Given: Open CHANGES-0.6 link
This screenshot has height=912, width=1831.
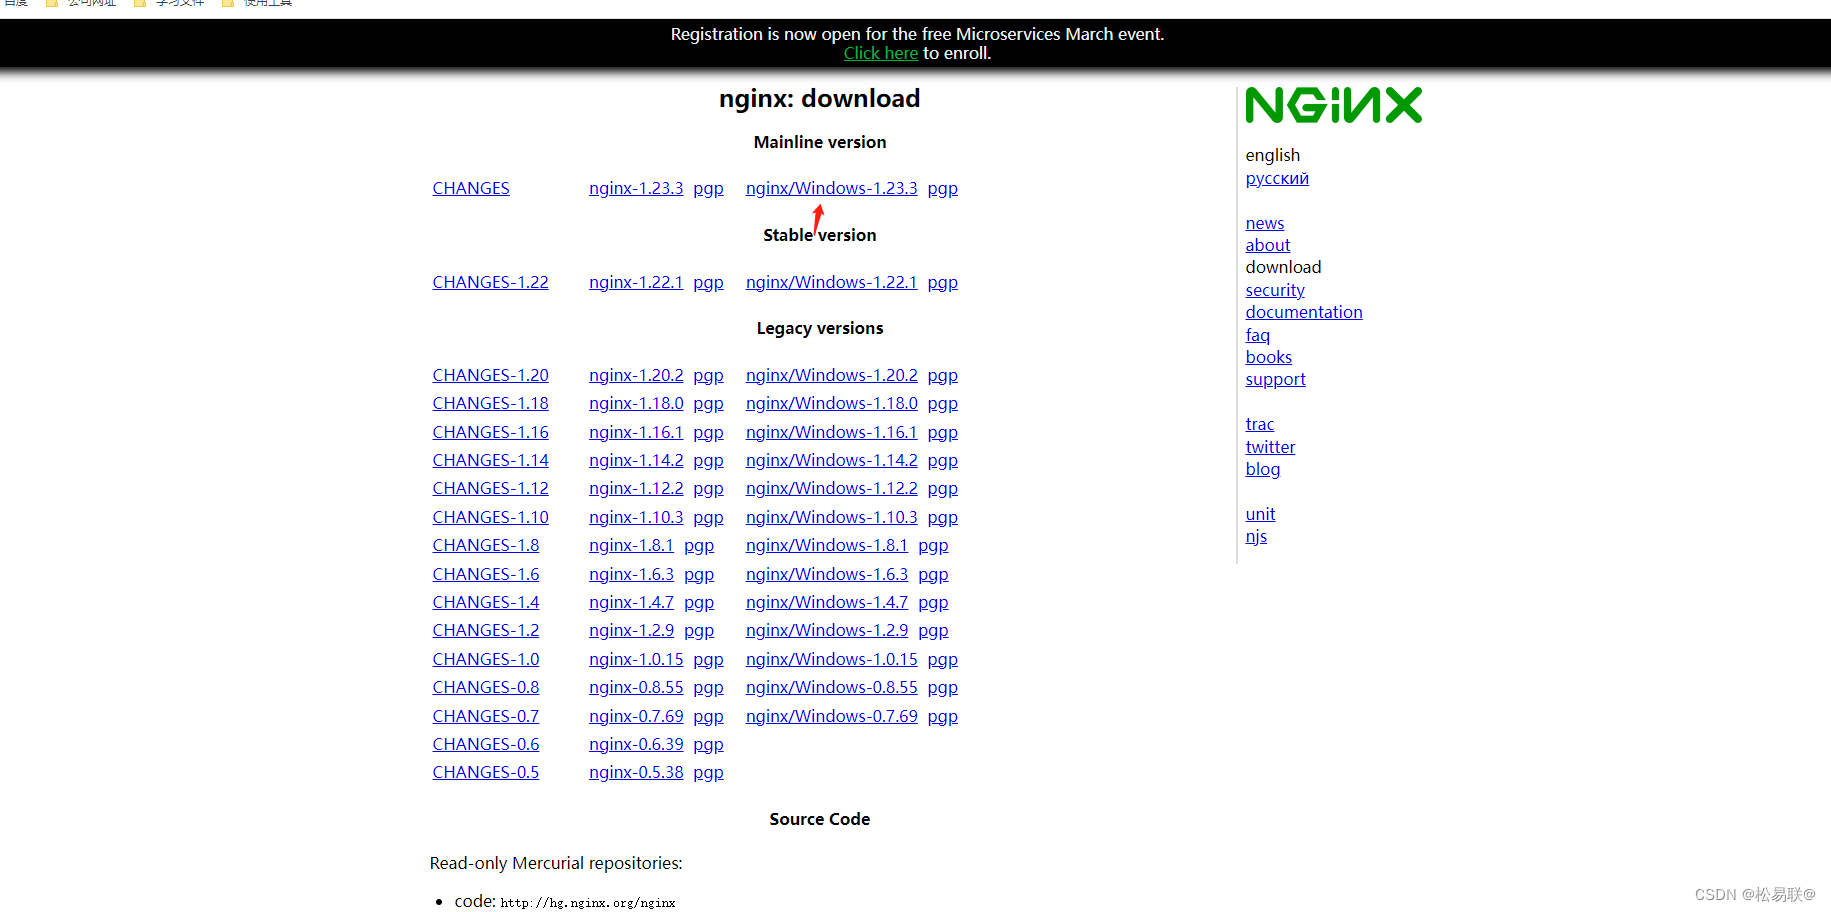Looking at the screenshot, I should coord(485,744).
